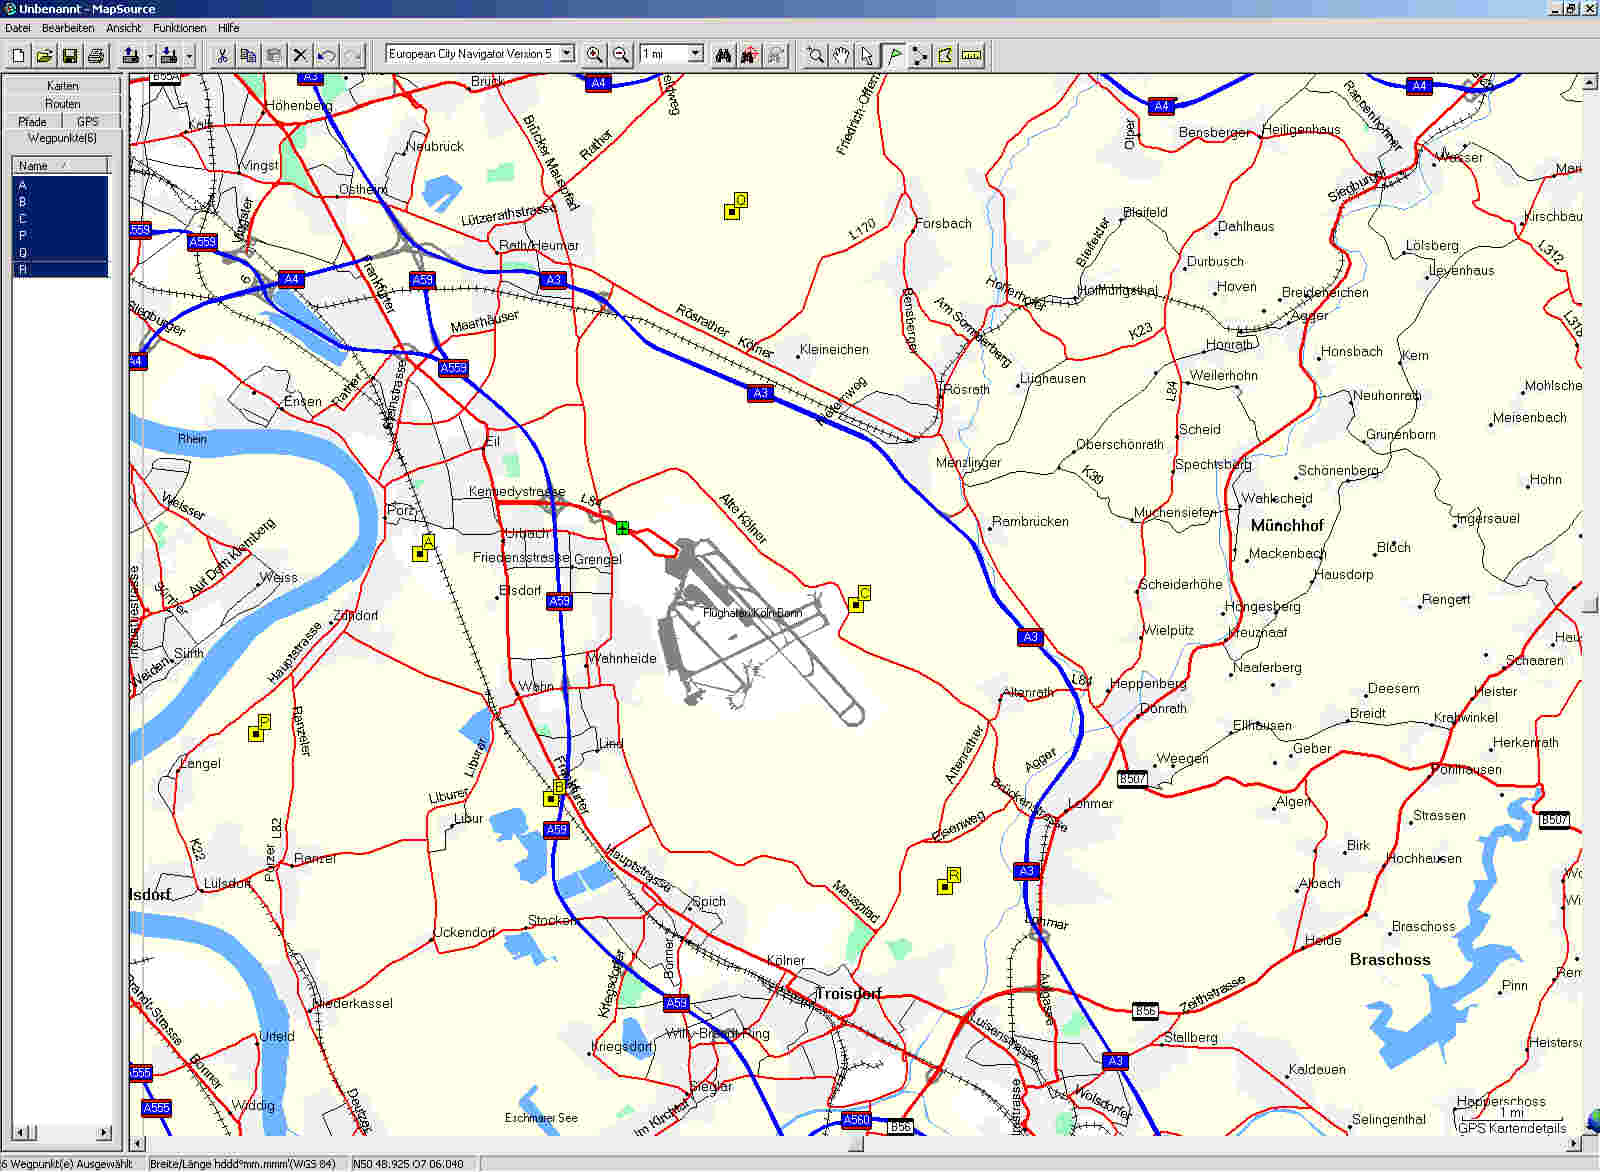Activate the Waypoint flag tool

click(x=893, y=55)
